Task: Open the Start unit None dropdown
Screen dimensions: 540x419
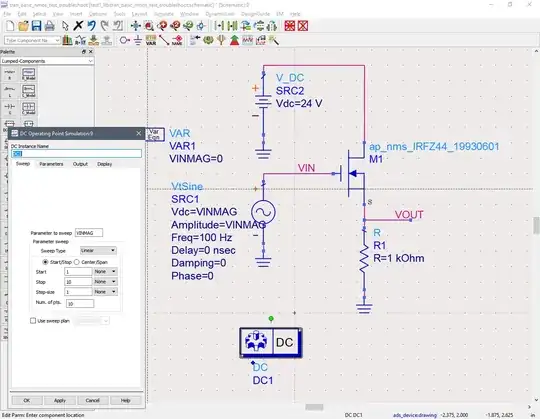Action: tap(105, 272)
